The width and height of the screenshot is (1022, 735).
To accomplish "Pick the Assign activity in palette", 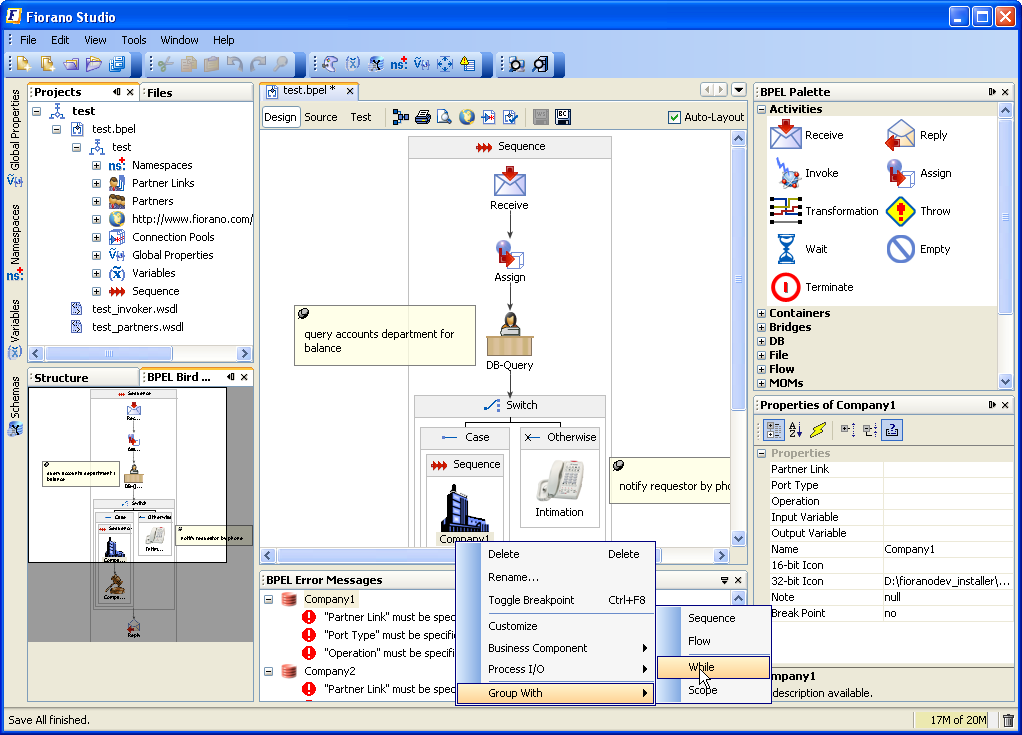I will pyautogui.click(x=919, y=173).
